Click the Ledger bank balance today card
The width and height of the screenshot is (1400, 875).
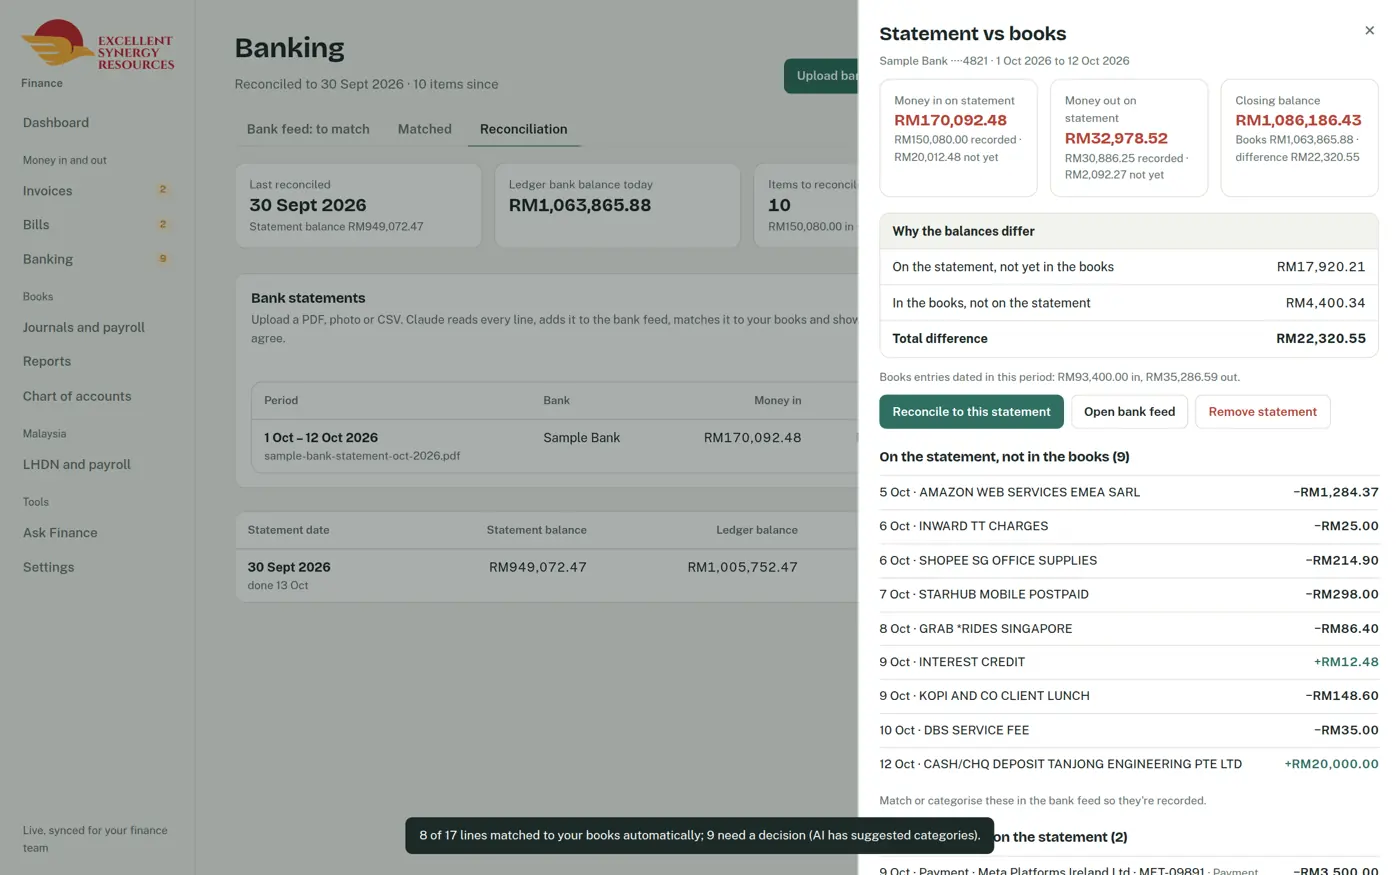[617, 206]
